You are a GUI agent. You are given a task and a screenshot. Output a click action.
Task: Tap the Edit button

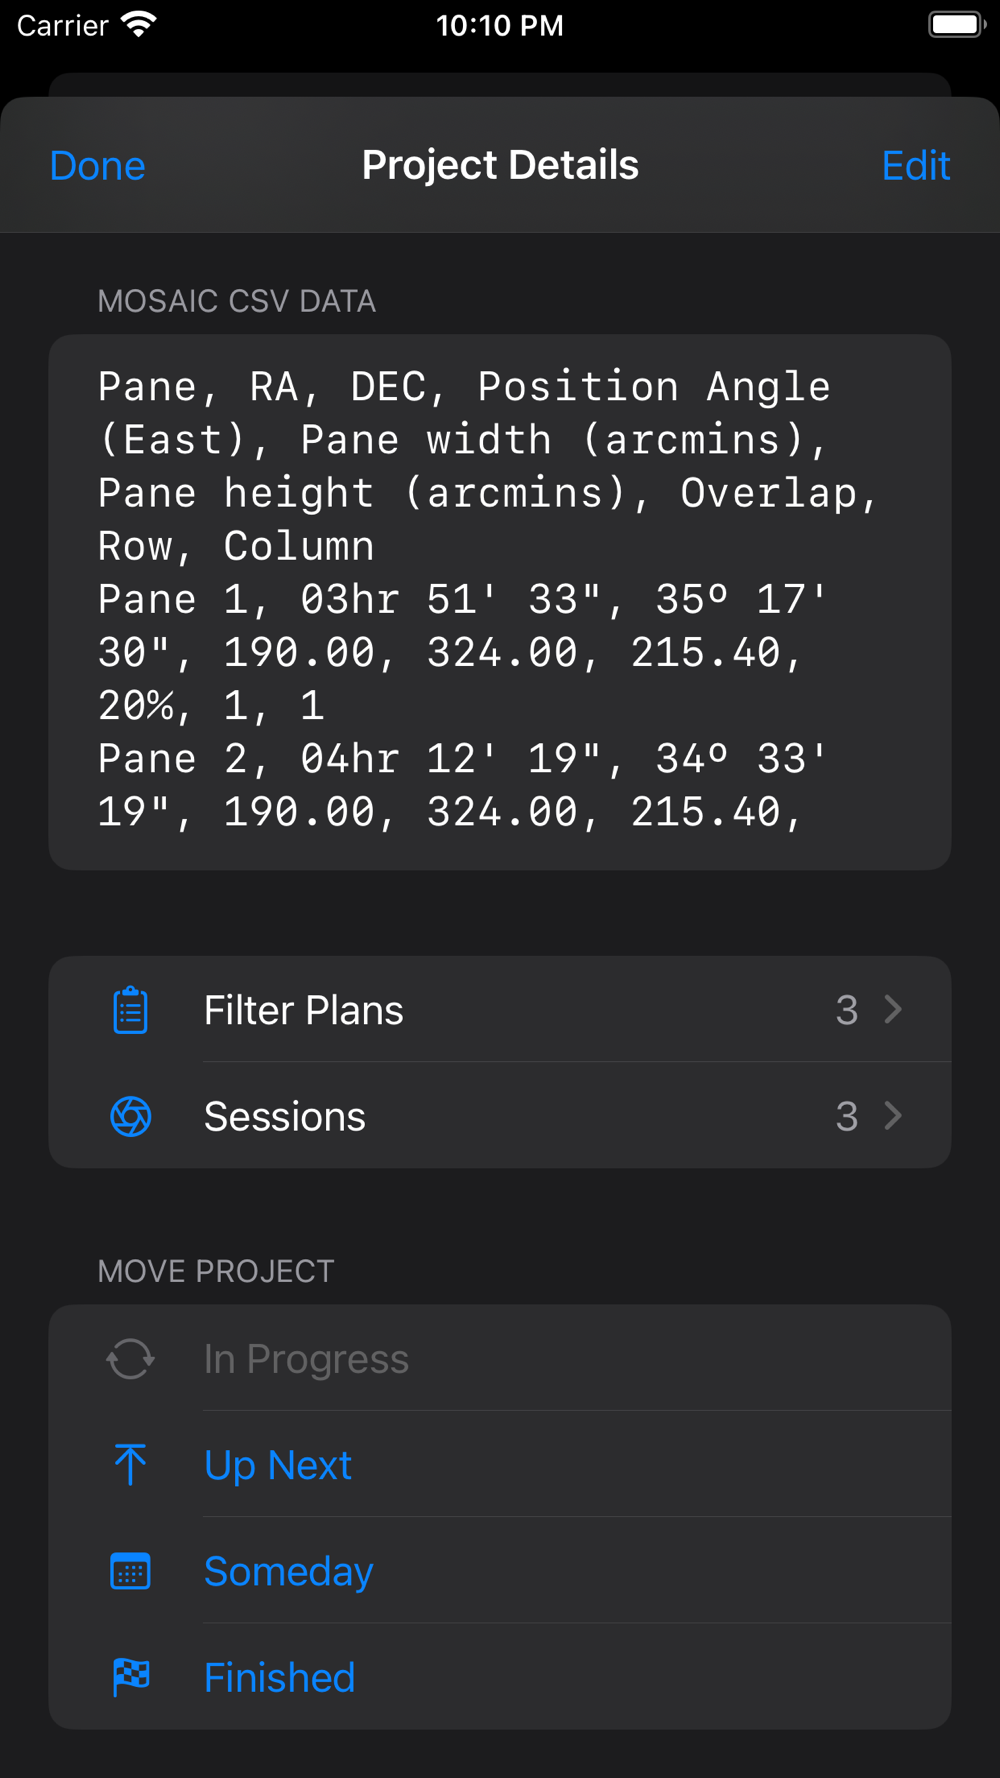pos(916,165)
